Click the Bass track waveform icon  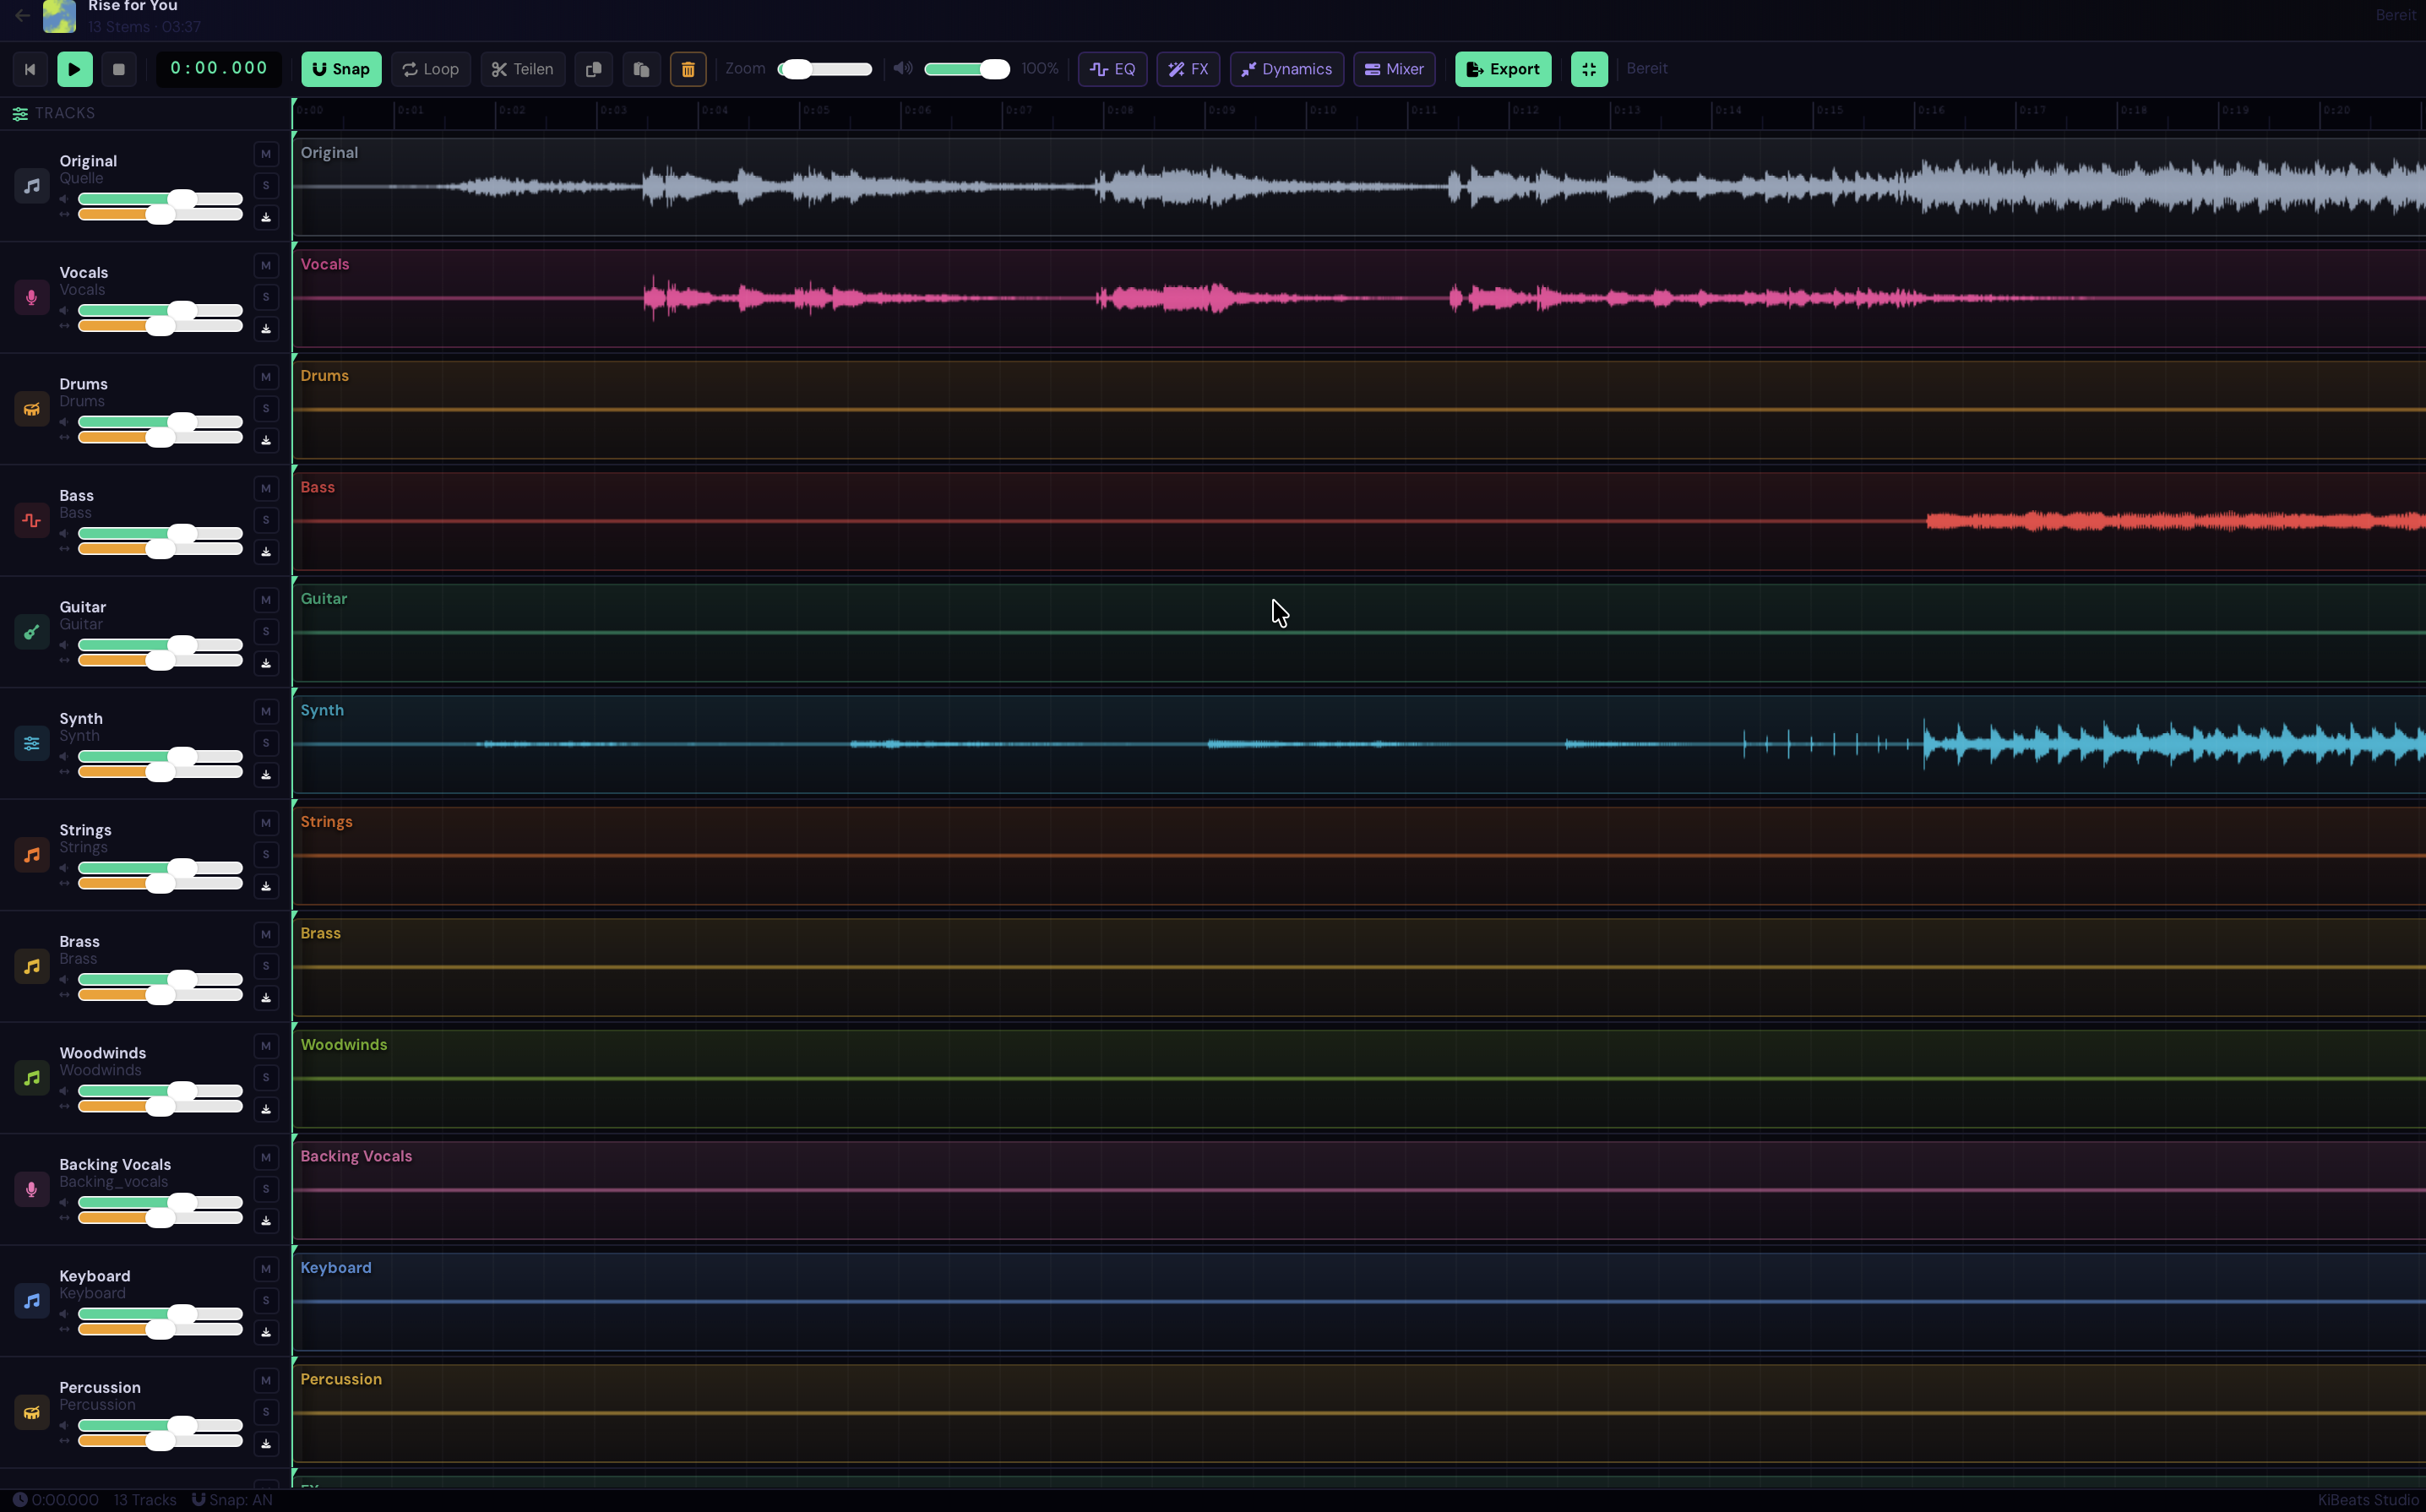pyautogui.click(x=32, y=520)
